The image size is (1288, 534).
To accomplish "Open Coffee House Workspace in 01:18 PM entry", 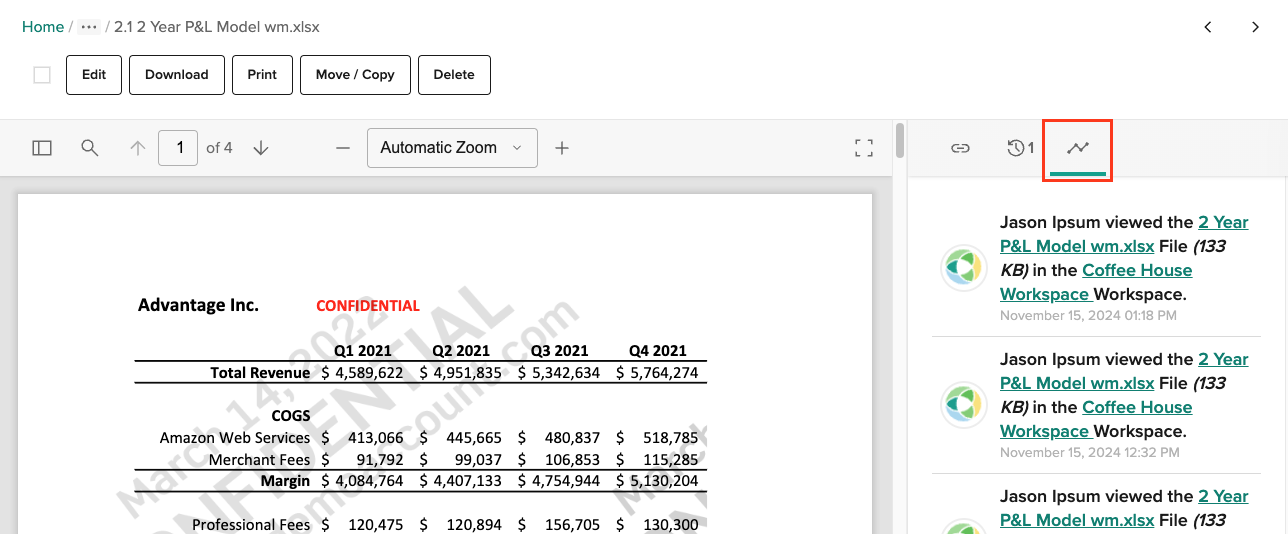I will 1096,282.
